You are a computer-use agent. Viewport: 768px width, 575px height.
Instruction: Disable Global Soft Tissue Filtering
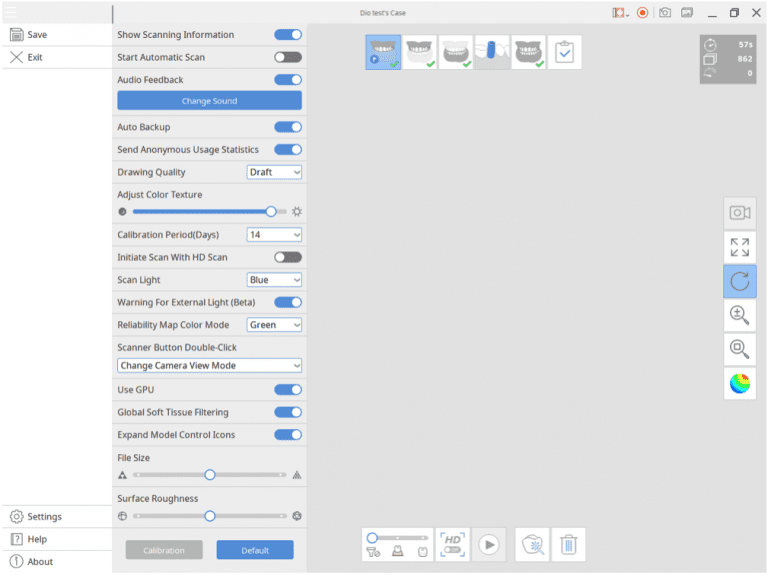288,412
